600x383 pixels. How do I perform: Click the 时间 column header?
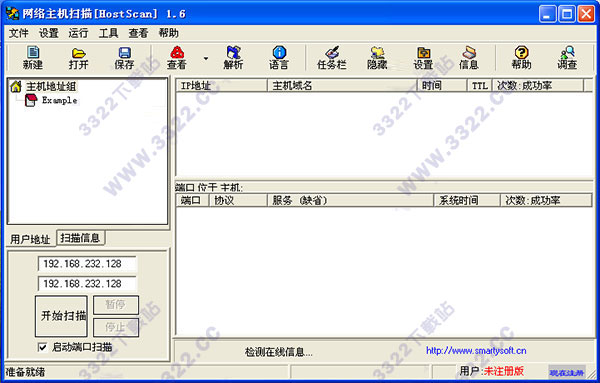(x=442, y=85)
